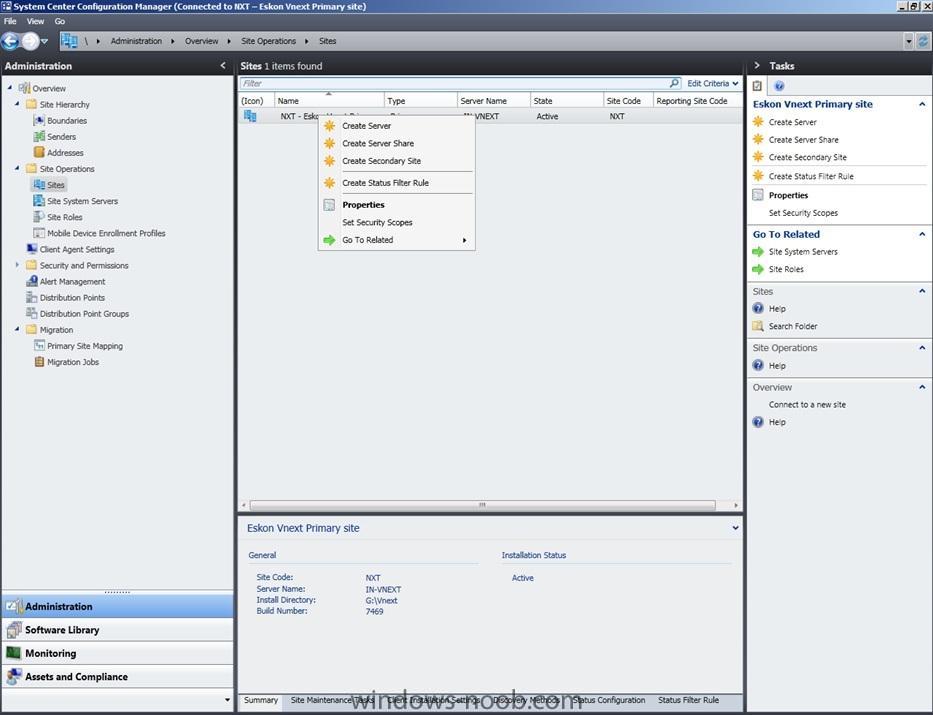Open the Monitoring workspace
The width and height of the screenshot is (933, 715).
click(117, 653)
